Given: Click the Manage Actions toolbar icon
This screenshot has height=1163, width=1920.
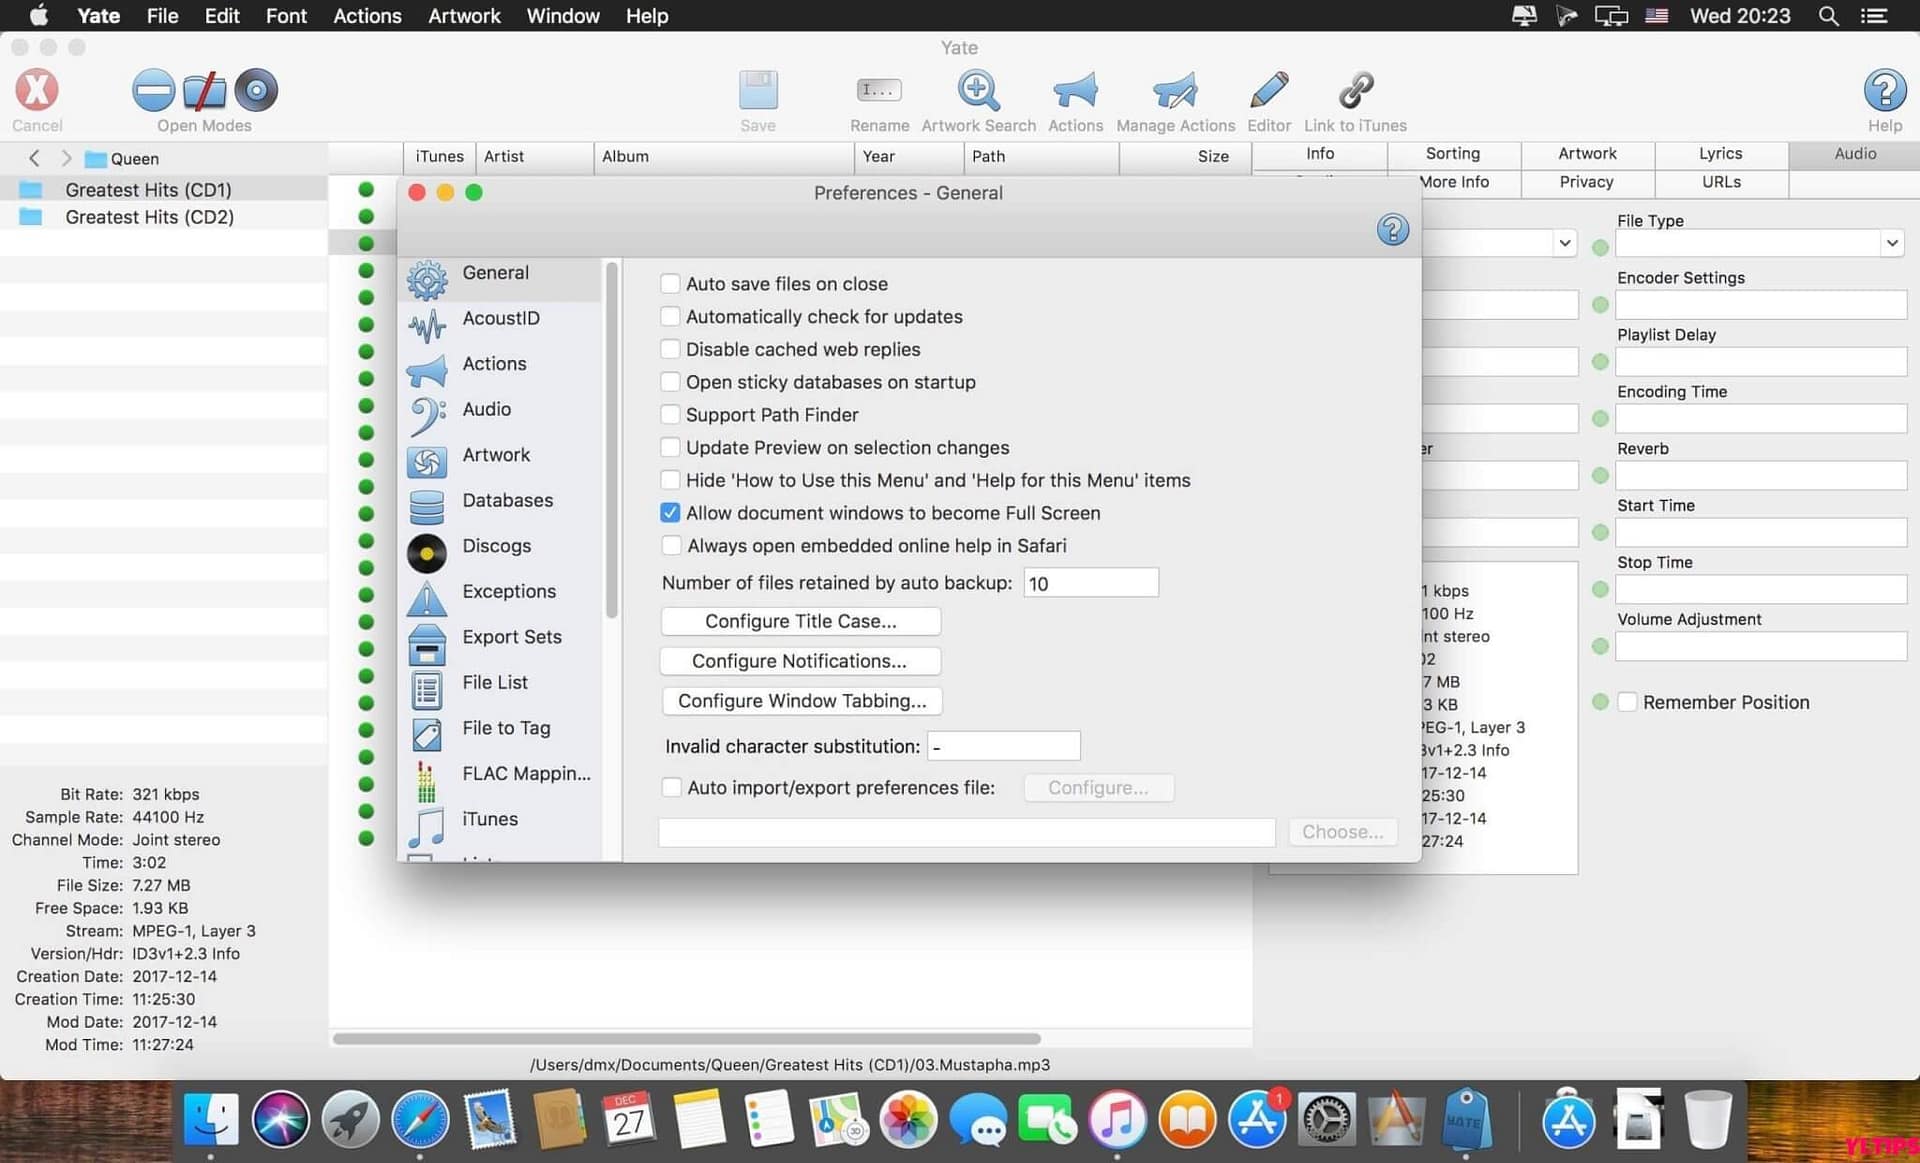Looking at the screenshot, I should click(x=1175, y=90).
